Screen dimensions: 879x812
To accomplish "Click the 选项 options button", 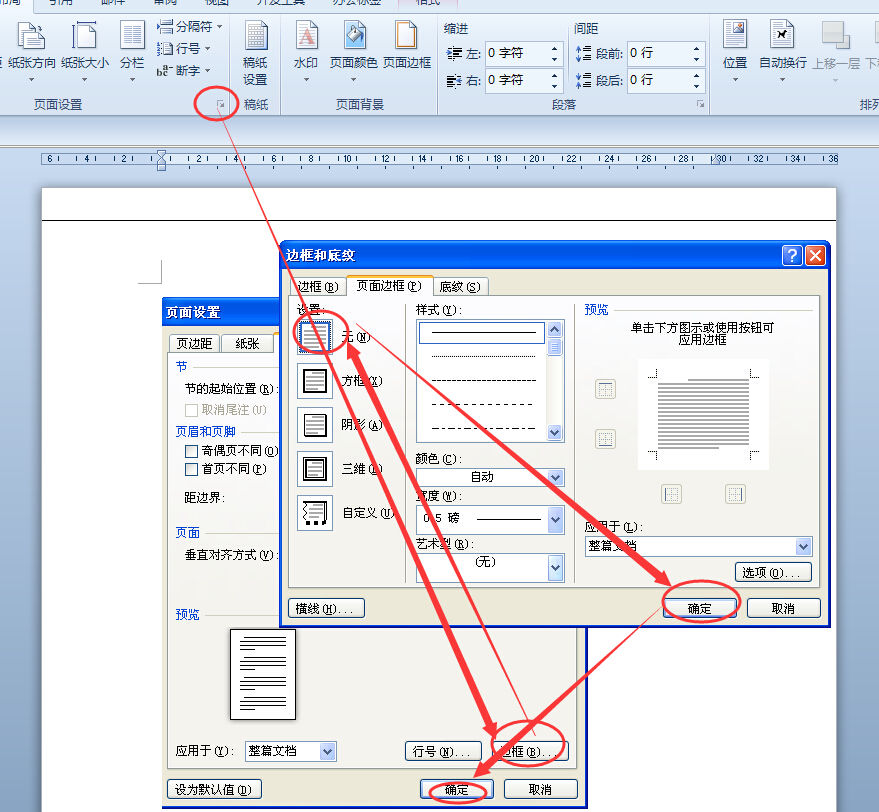I will point(773,573).
